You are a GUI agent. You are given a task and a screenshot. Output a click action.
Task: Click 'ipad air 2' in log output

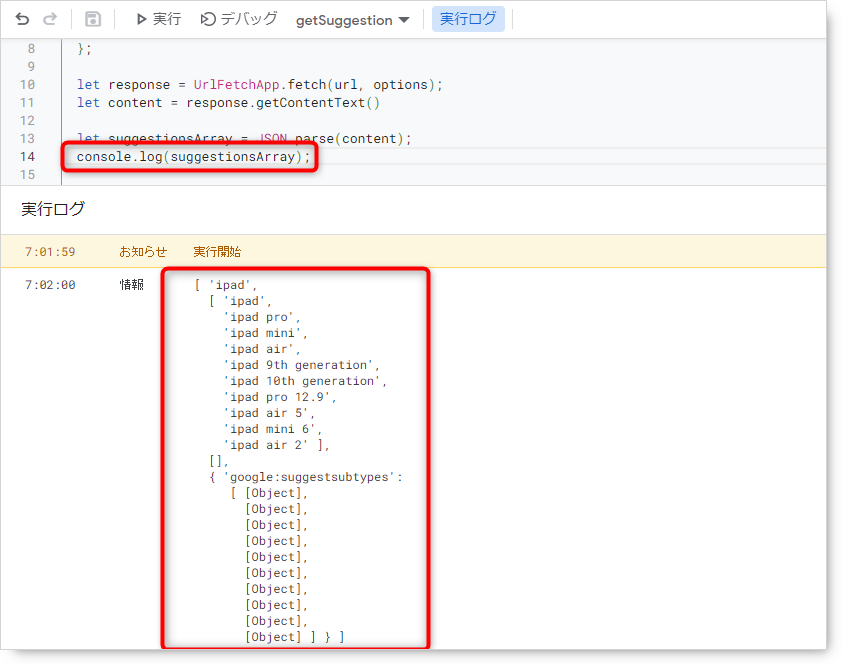coord(266,445)
